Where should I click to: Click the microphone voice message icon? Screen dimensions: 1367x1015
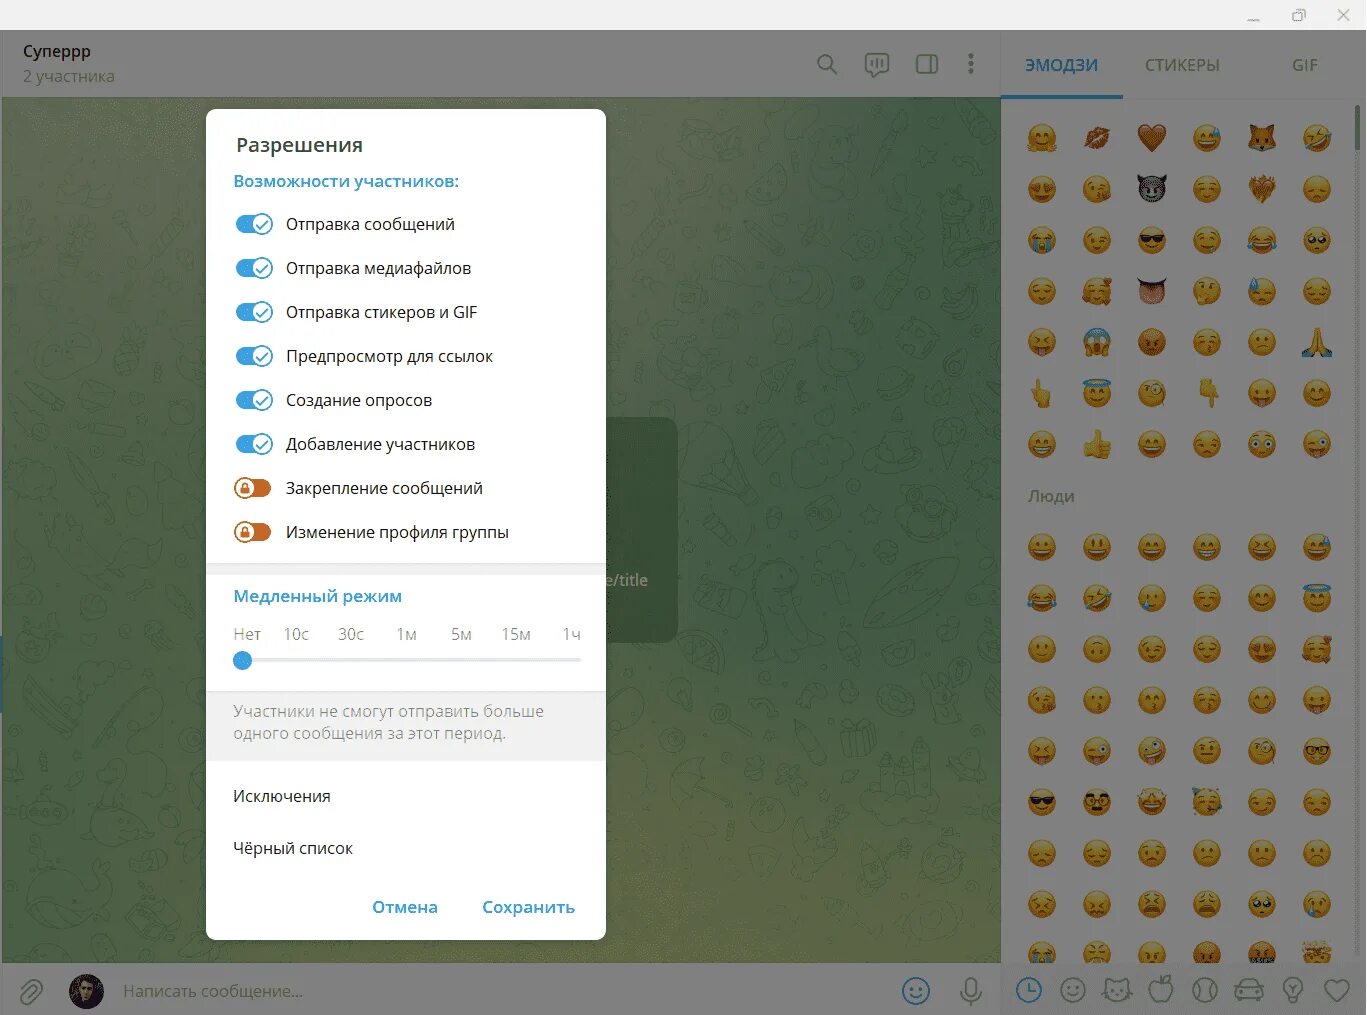pos(970,991)
